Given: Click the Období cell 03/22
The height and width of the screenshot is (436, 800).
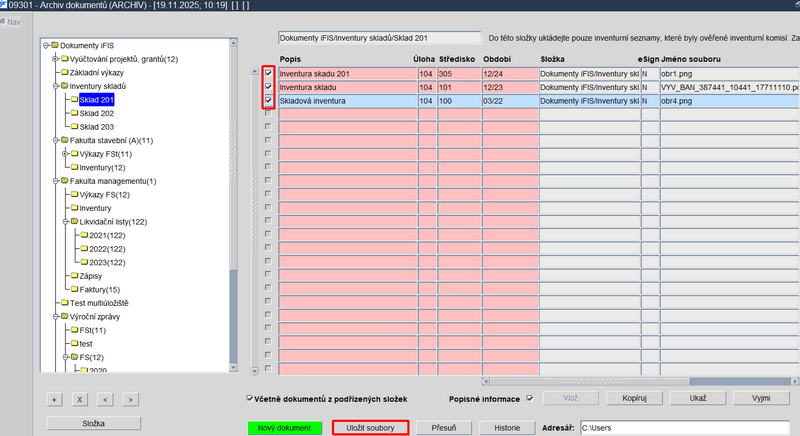Looking at the screenshot, I should (510, 101).
